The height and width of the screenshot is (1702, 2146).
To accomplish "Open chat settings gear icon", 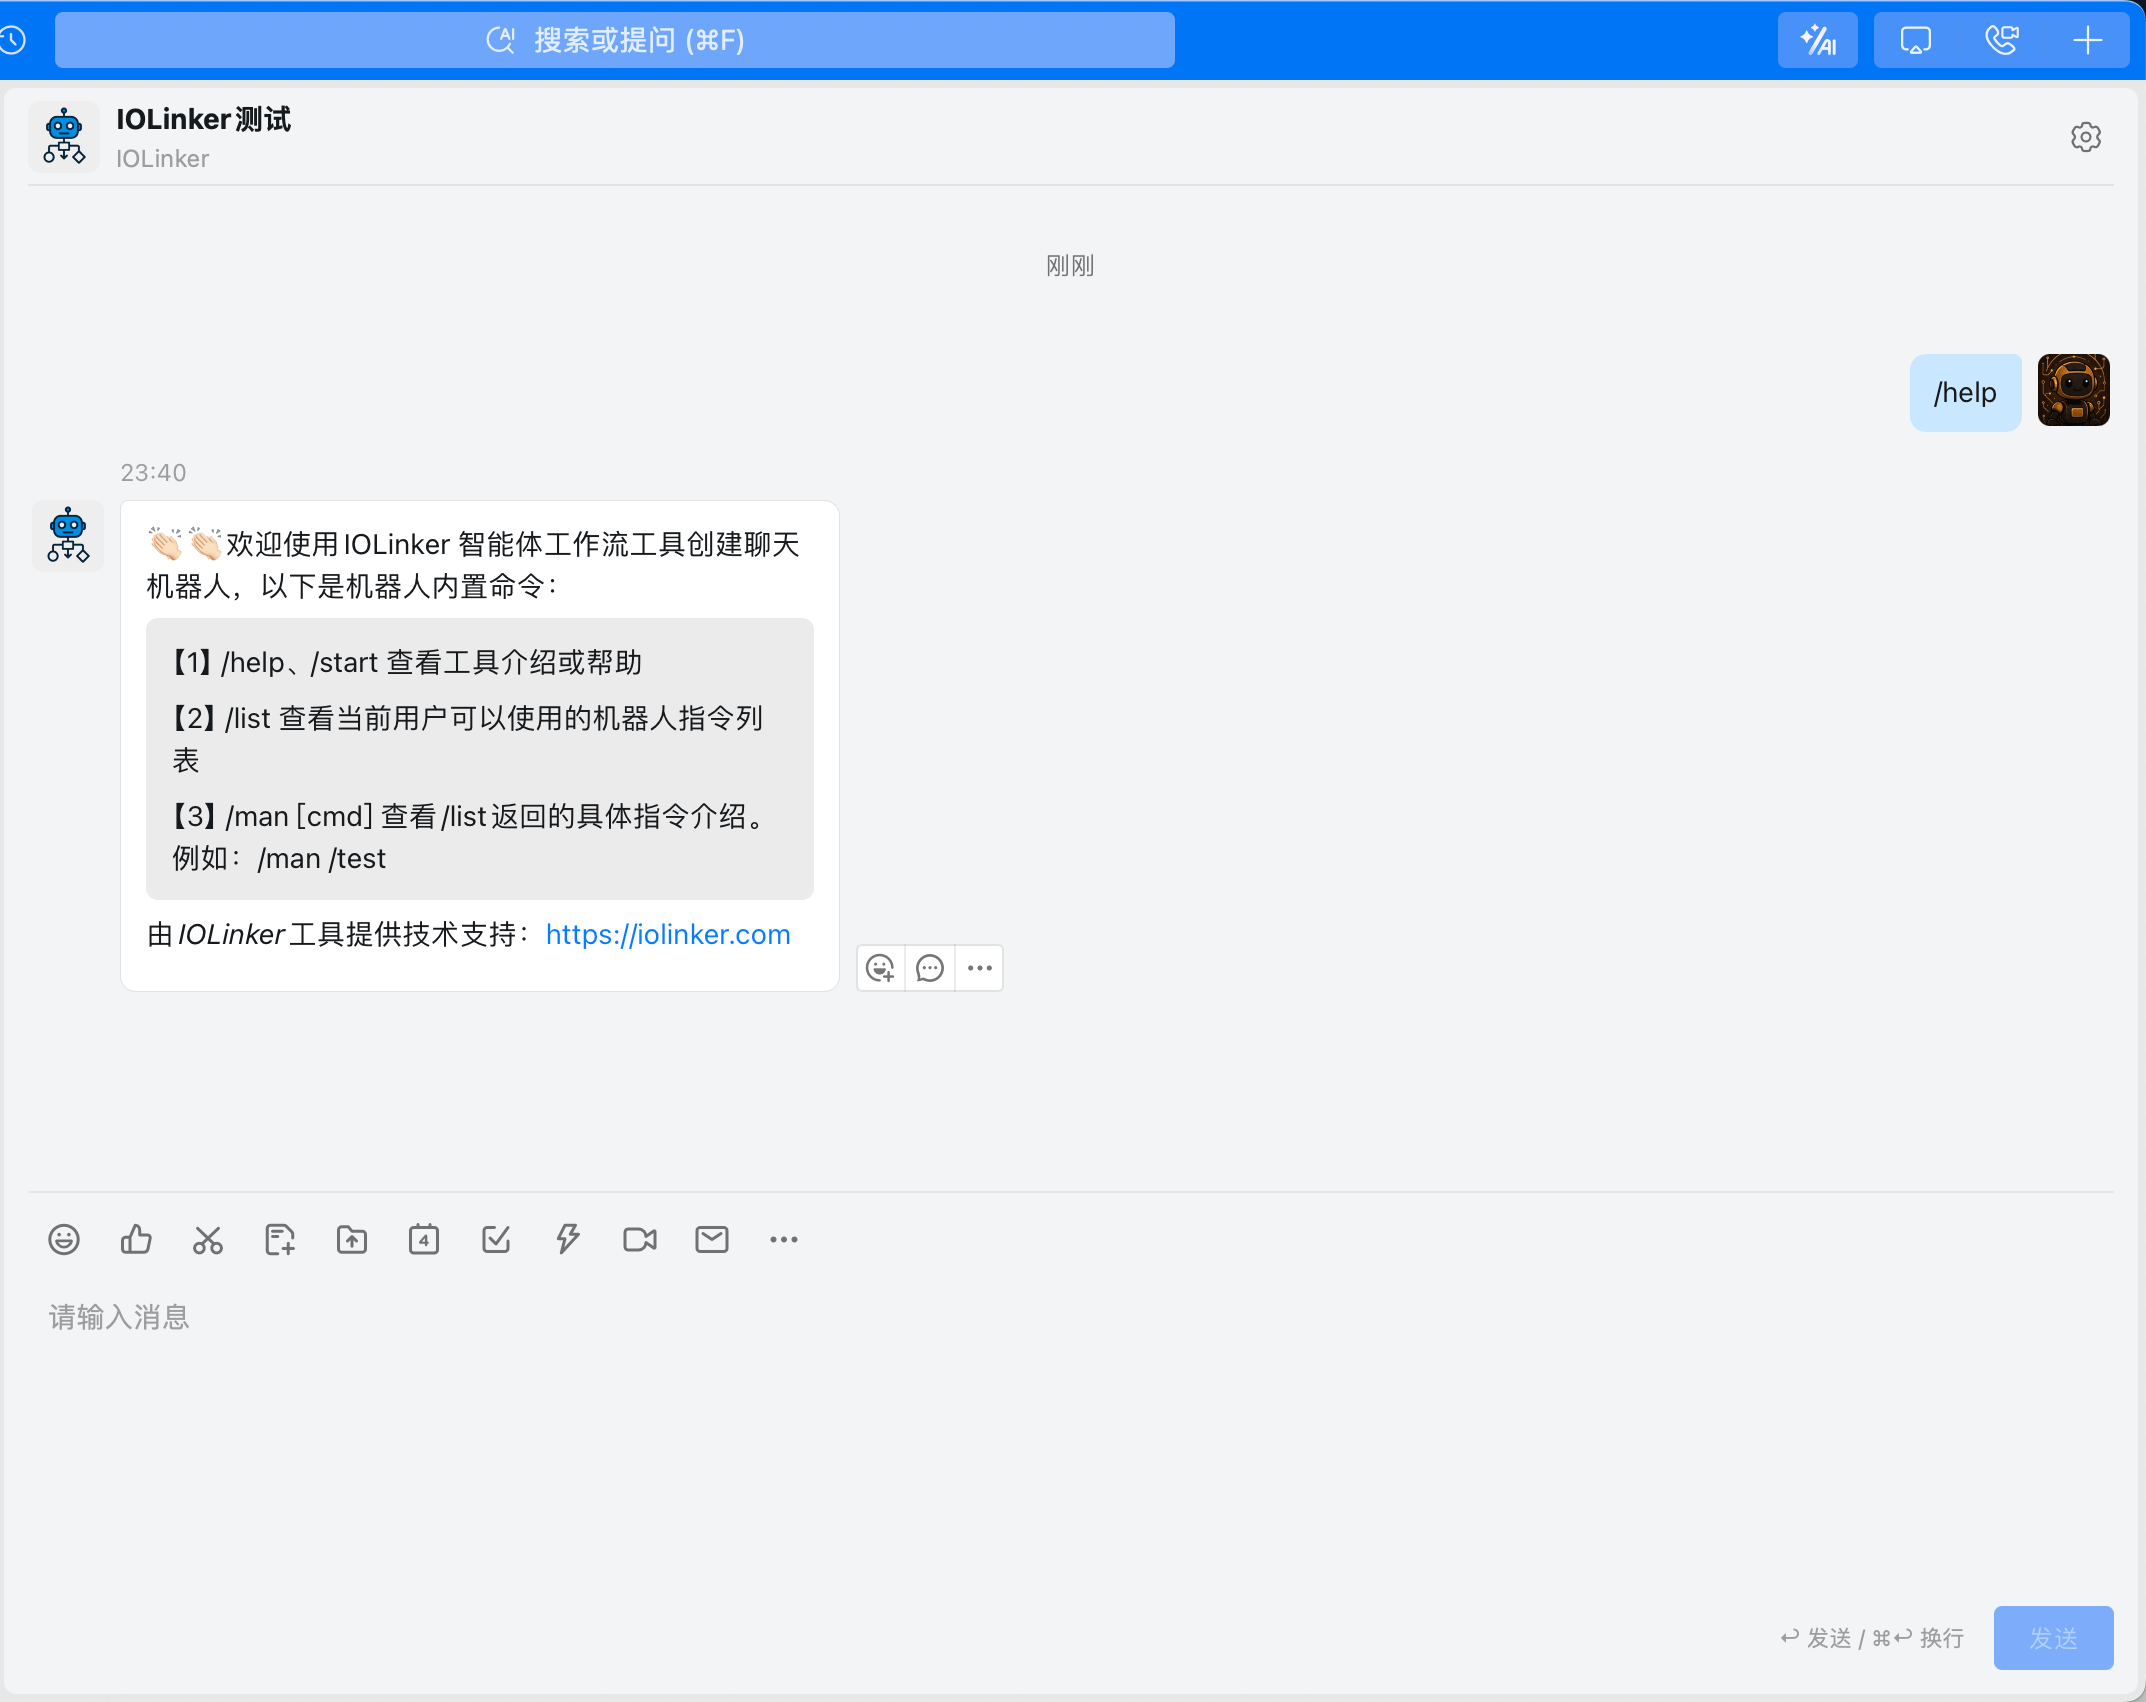I will [2085, 137].
